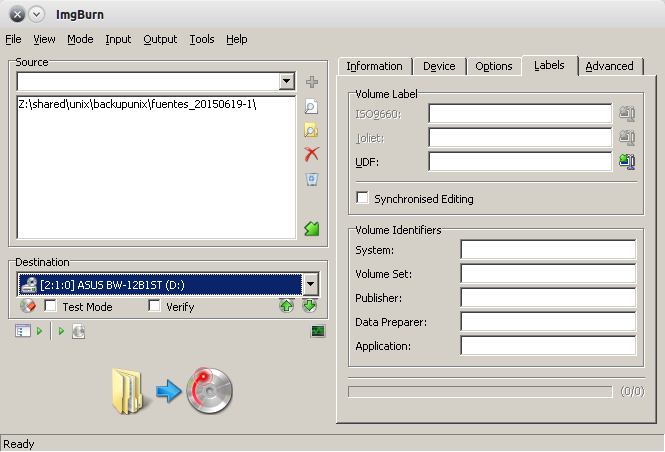Click the UDF label icon beside the field
This screenshot has height=452, width=665.
pyautogui.click(x=627, y=161)
